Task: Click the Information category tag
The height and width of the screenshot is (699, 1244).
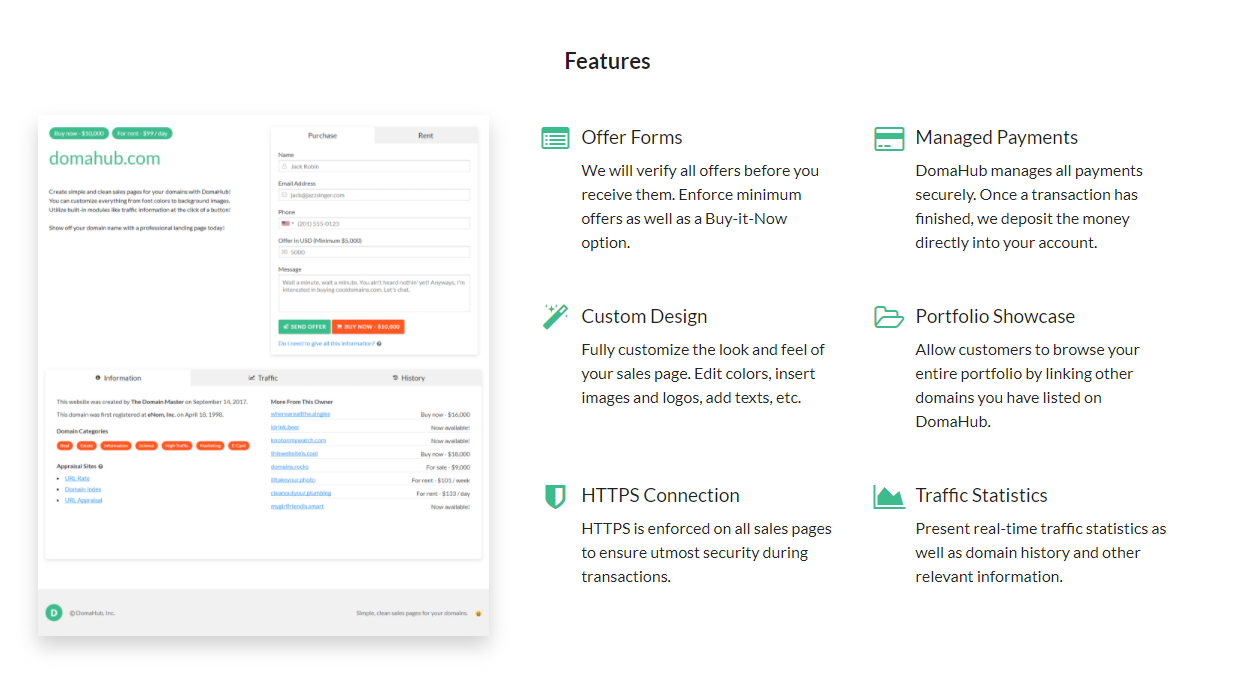Action: click(x=116, y=446)
